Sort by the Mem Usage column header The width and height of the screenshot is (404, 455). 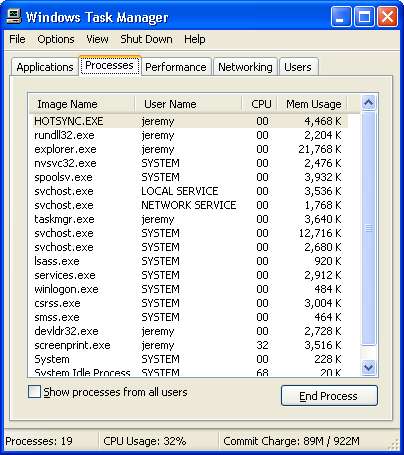tap(312, 104)
